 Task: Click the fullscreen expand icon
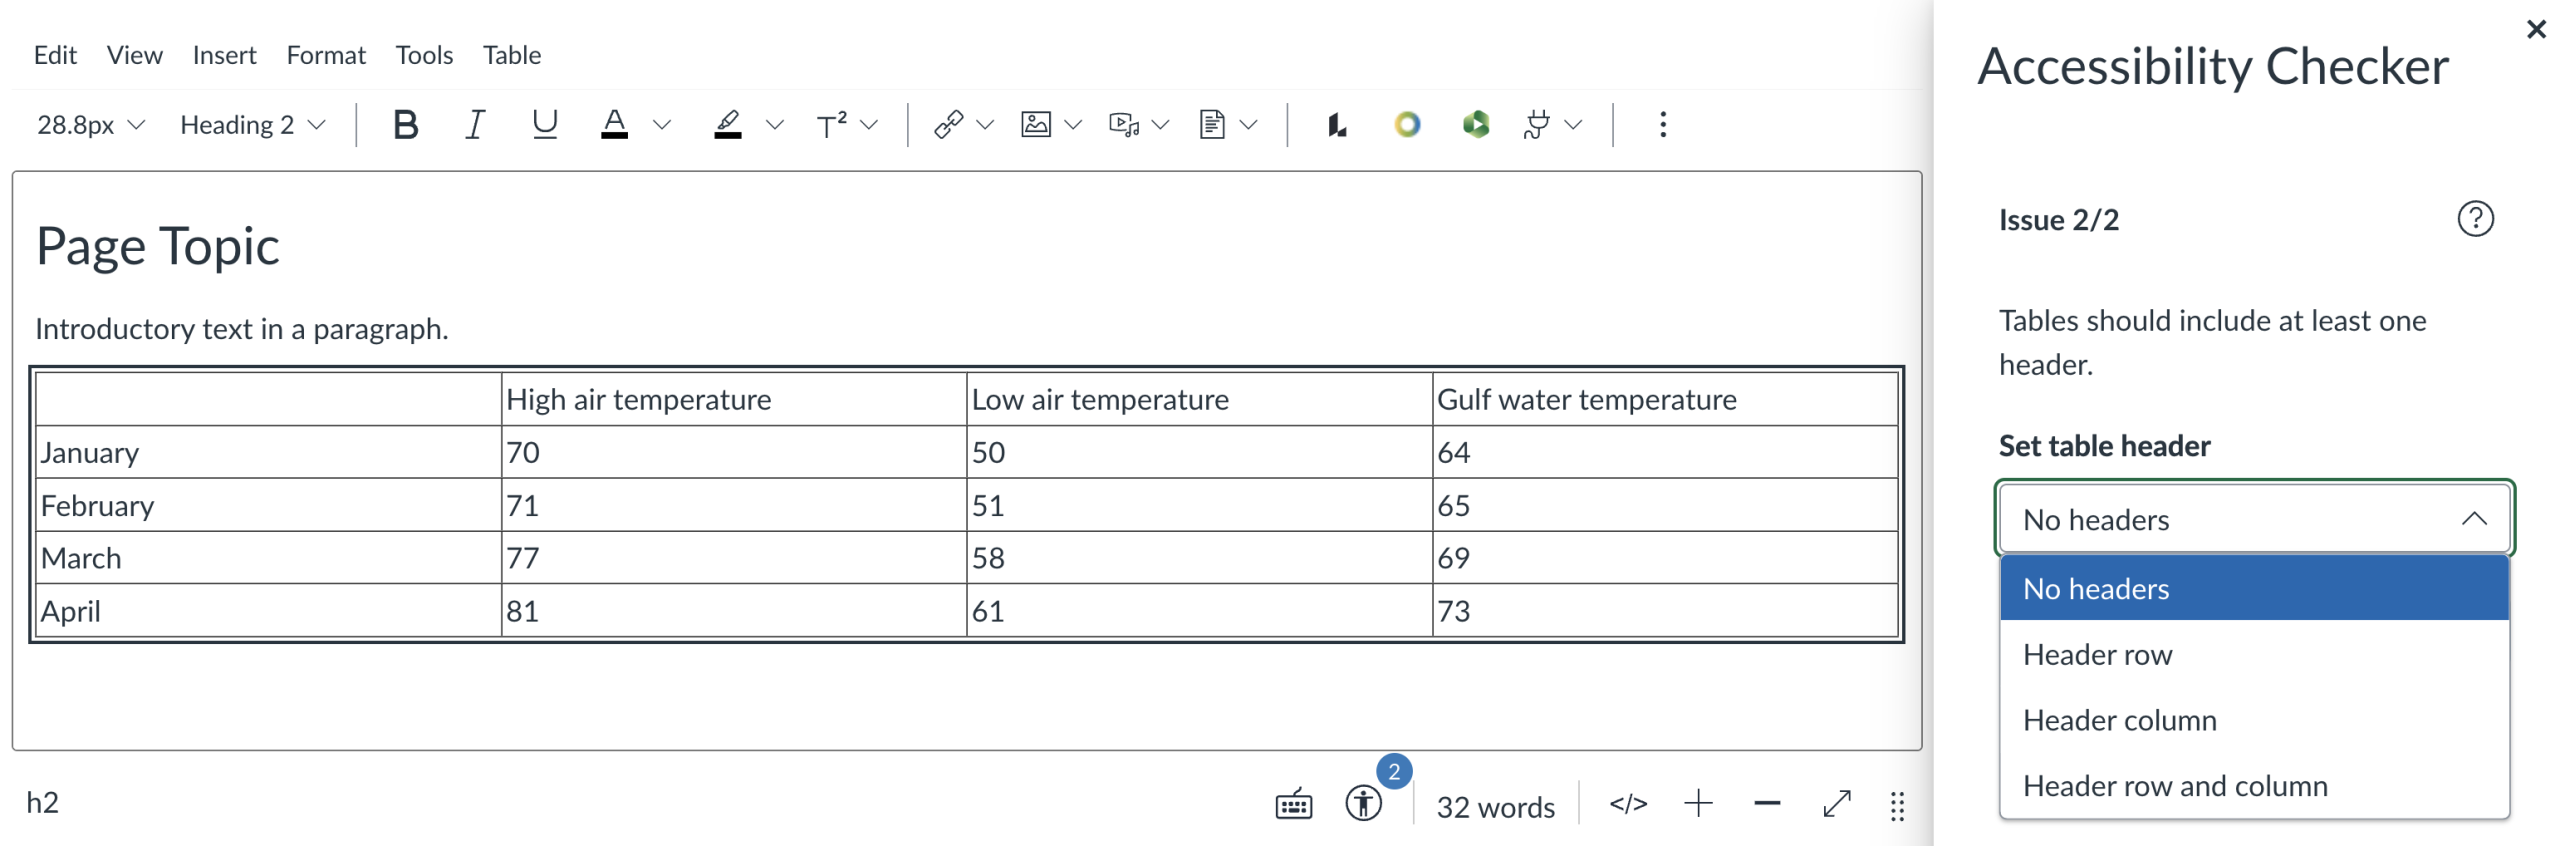point(1836,803)
